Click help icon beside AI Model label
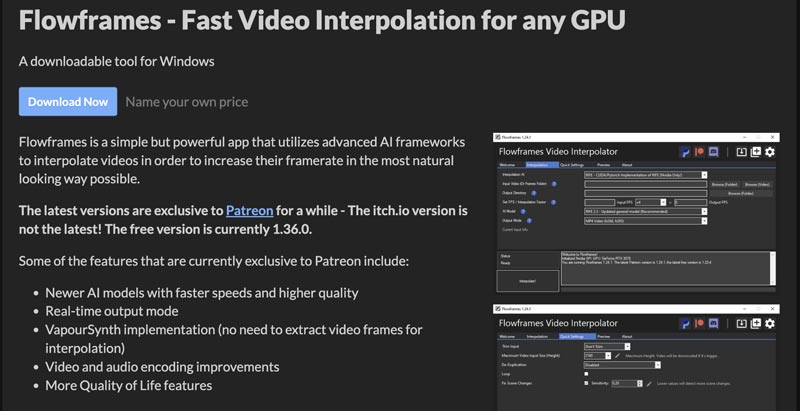 point(523,211)
